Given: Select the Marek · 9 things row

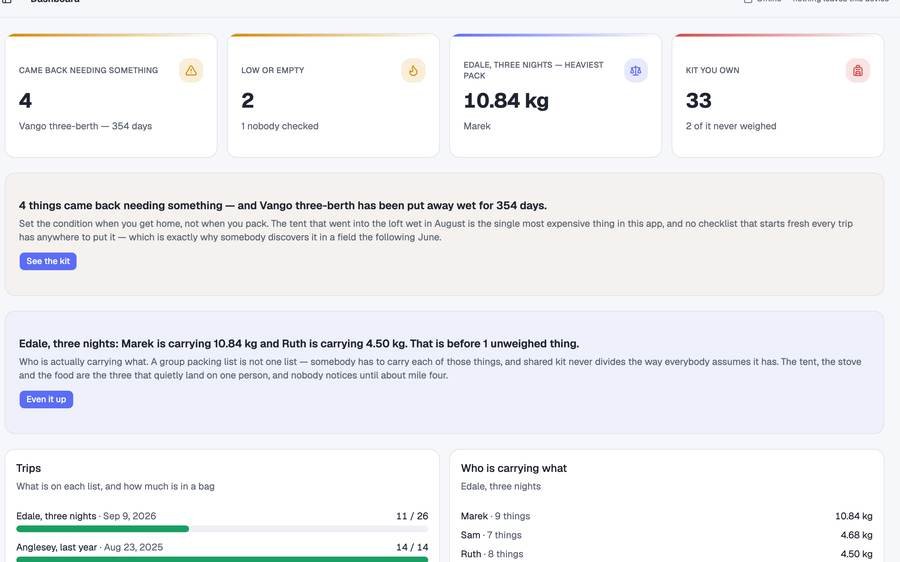Looking at the screenshot, I should point(666,516).
